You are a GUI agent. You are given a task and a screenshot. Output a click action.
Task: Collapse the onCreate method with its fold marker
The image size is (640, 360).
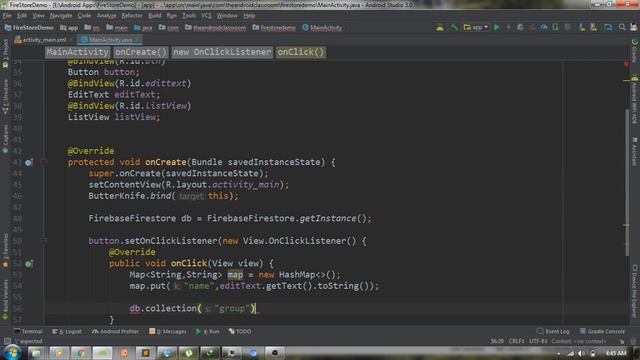[x=44, y=162]
